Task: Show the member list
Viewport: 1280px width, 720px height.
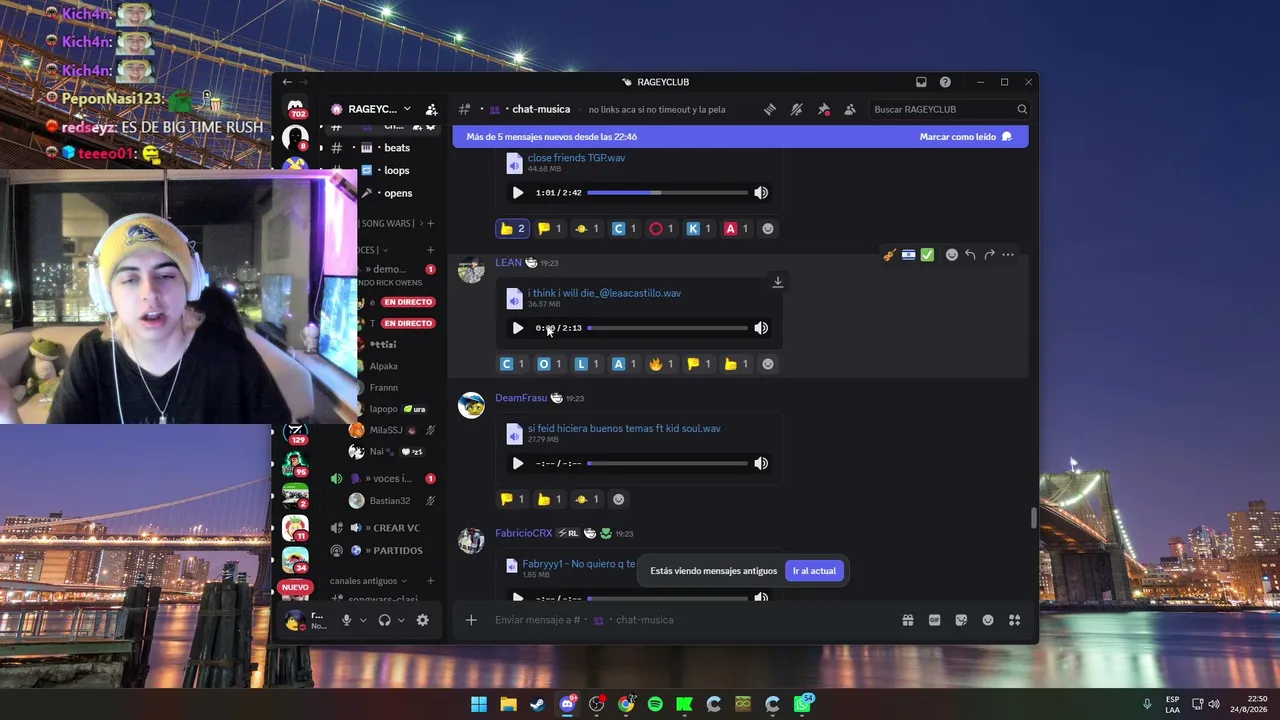Action: point(850,110)
